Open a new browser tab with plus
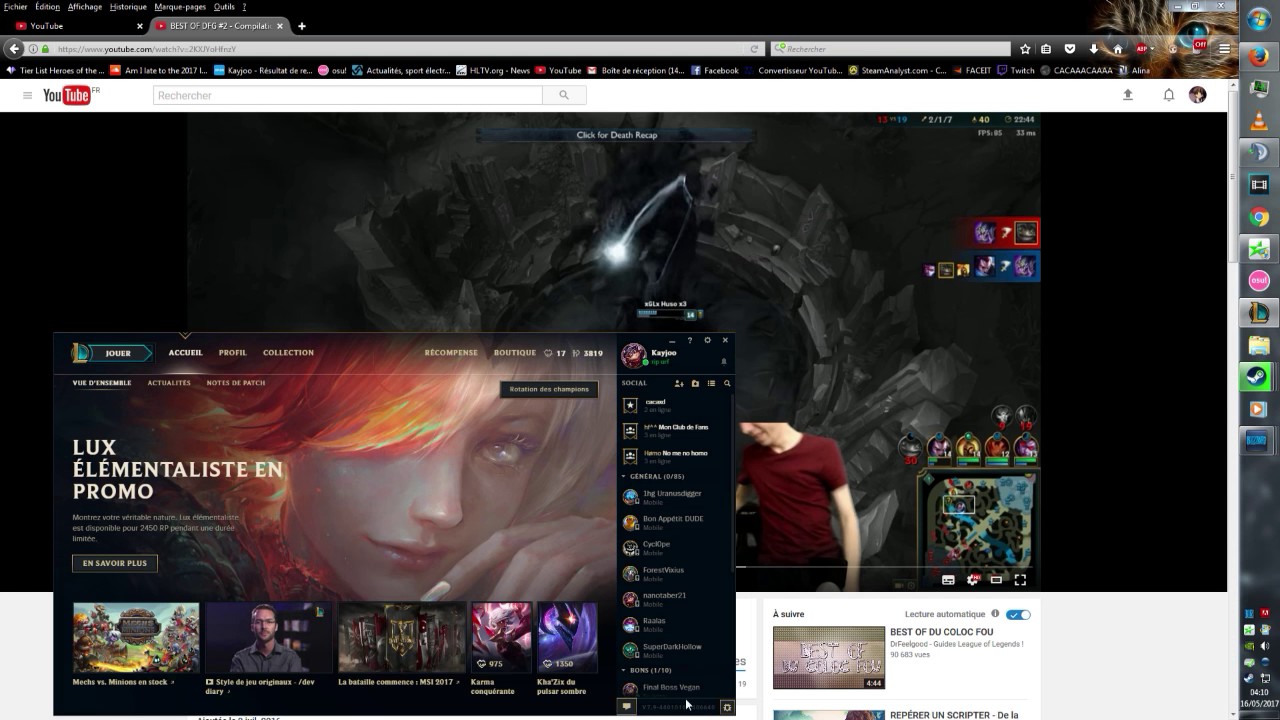Image resolution: width=1280 pixels, height=720 pixels. (x=301, y=26)
